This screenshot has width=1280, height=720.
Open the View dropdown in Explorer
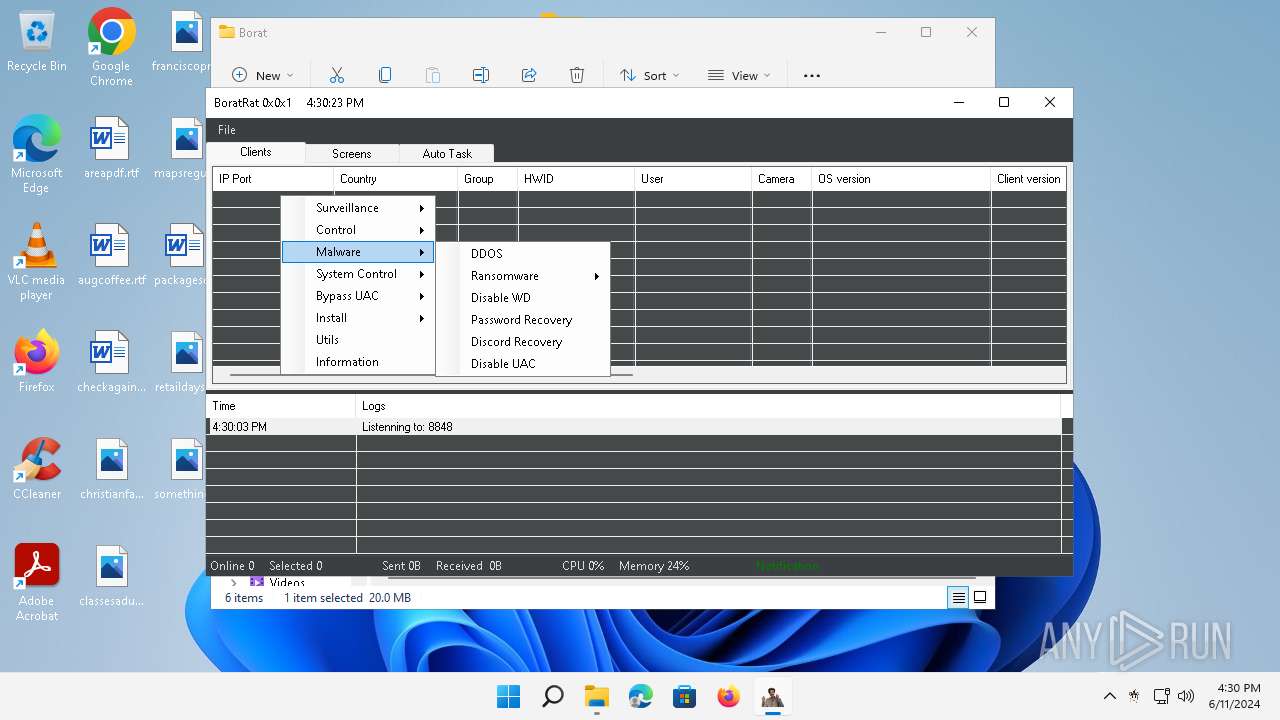pyautogui.click(x=739, y=75)
